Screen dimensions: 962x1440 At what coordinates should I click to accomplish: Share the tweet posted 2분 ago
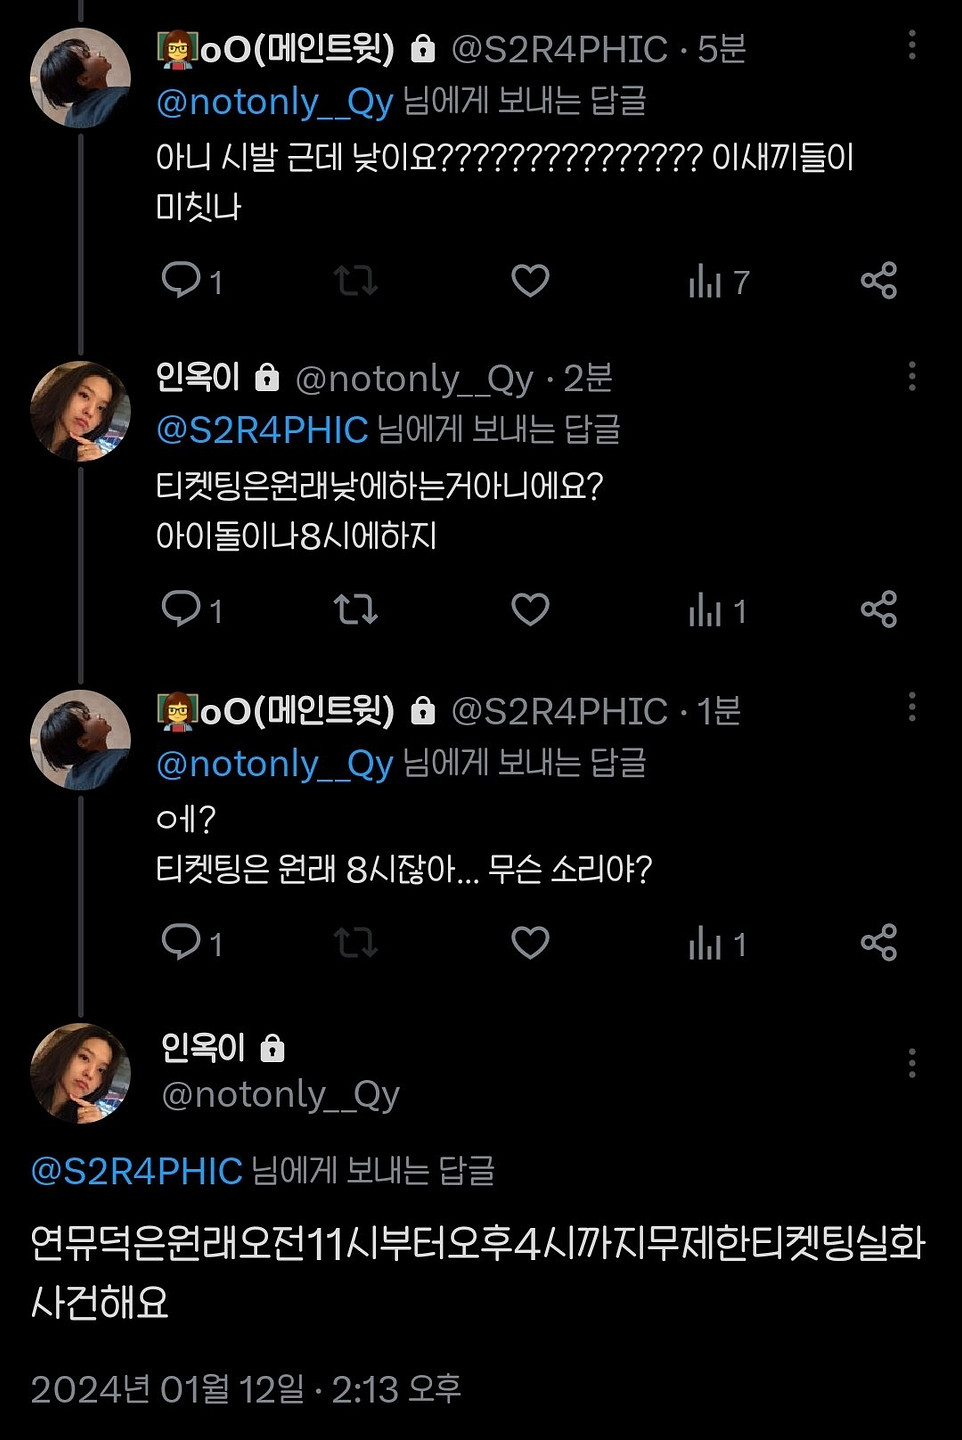tap(878, 608)
